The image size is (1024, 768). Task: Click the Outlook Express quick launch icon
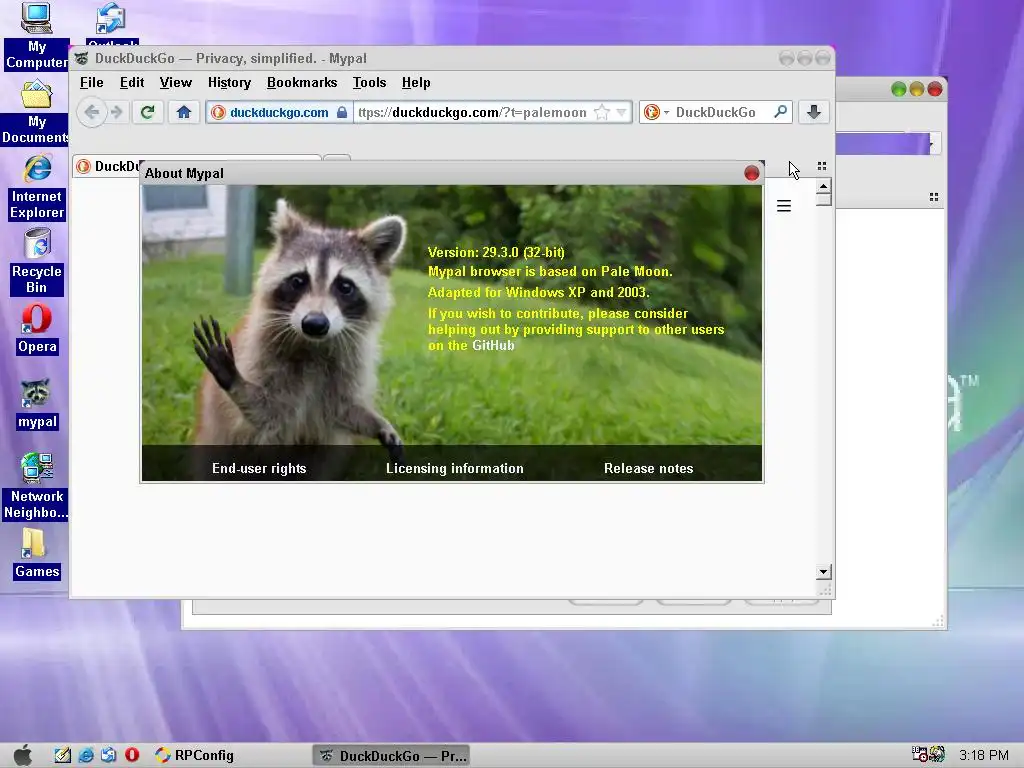click(x=108, y=755)
